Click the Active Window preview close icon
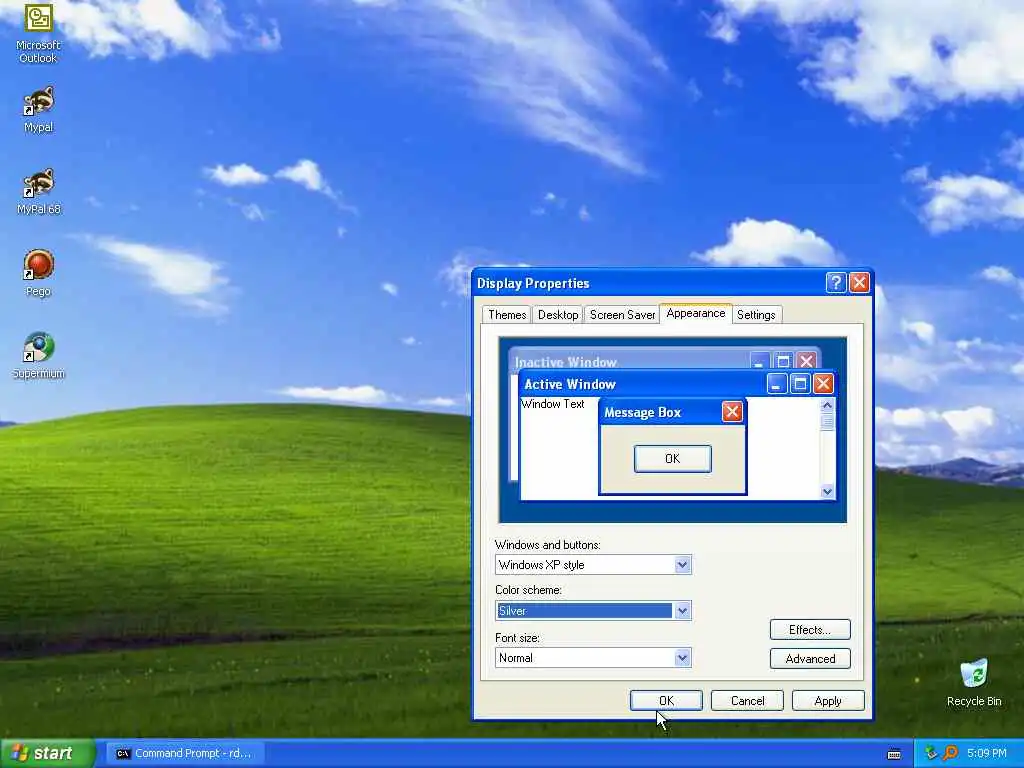 click(823, 383)
